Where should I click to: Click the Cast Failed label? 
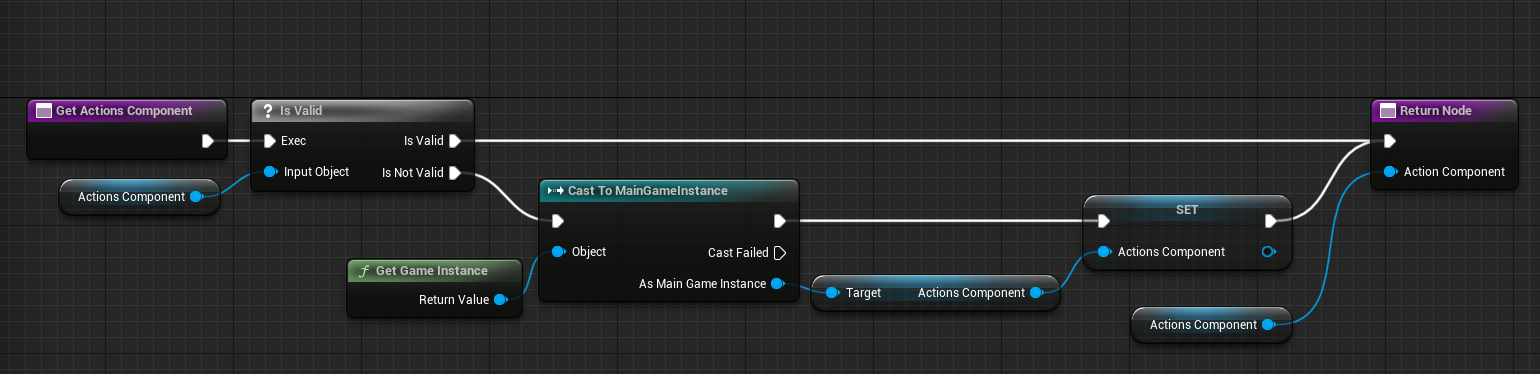(x=738, y=253)
